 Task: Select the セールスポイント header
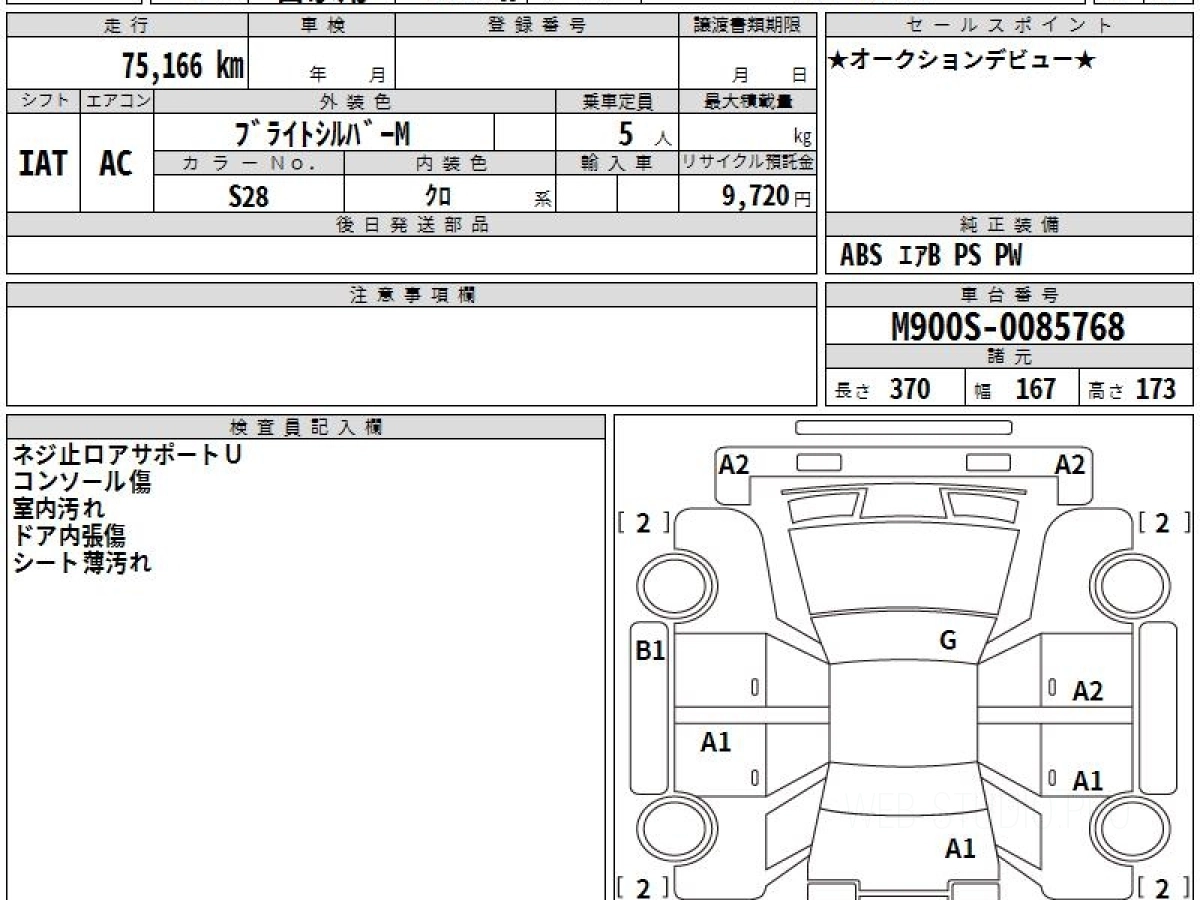[x=1009, y=26]
